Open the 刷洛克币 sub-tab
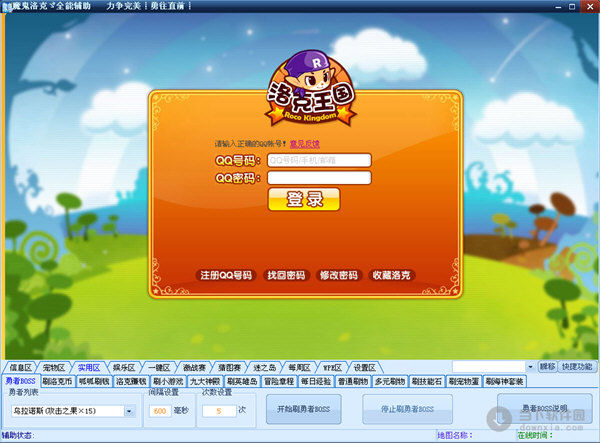 57,381
